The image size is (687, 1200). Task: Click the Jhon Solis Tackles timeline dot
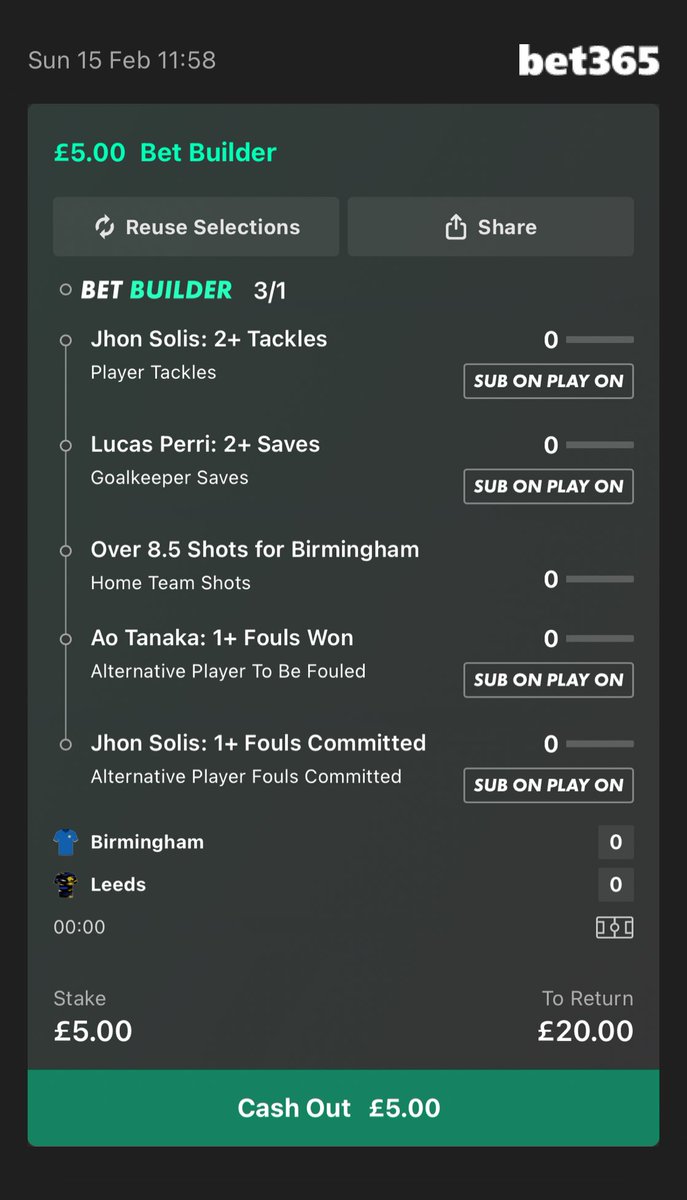[66, 340]
